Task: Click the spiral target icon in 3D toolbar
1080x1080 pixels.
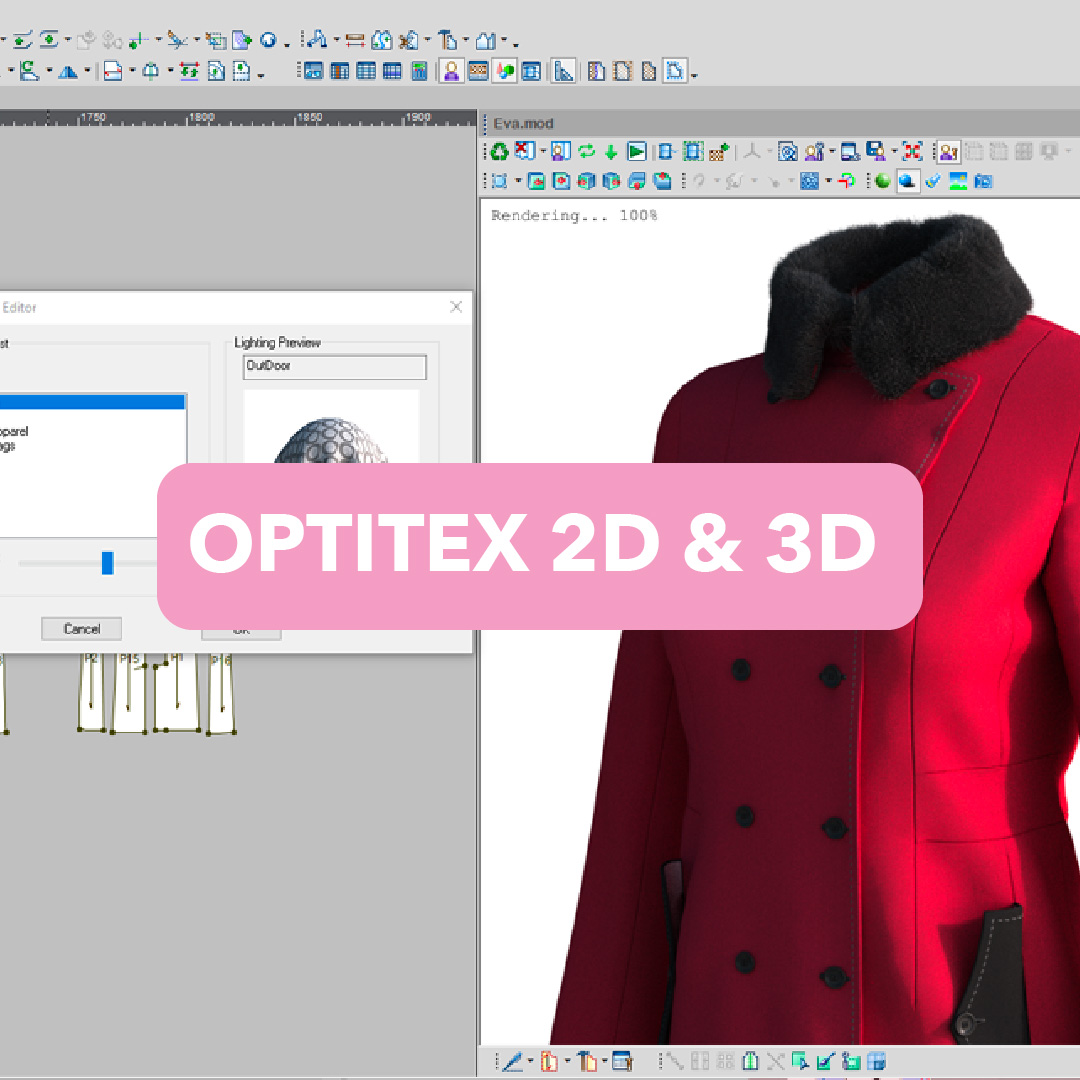Action: pyautogui.click(x=788, y=152)
